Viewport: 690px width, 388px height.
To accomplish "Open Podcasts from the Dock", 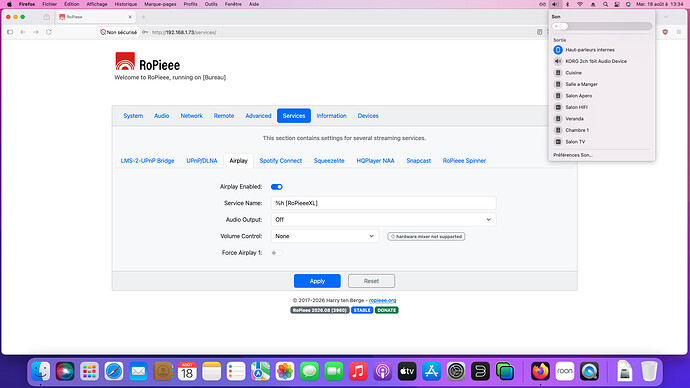I will tap(382, 371).
